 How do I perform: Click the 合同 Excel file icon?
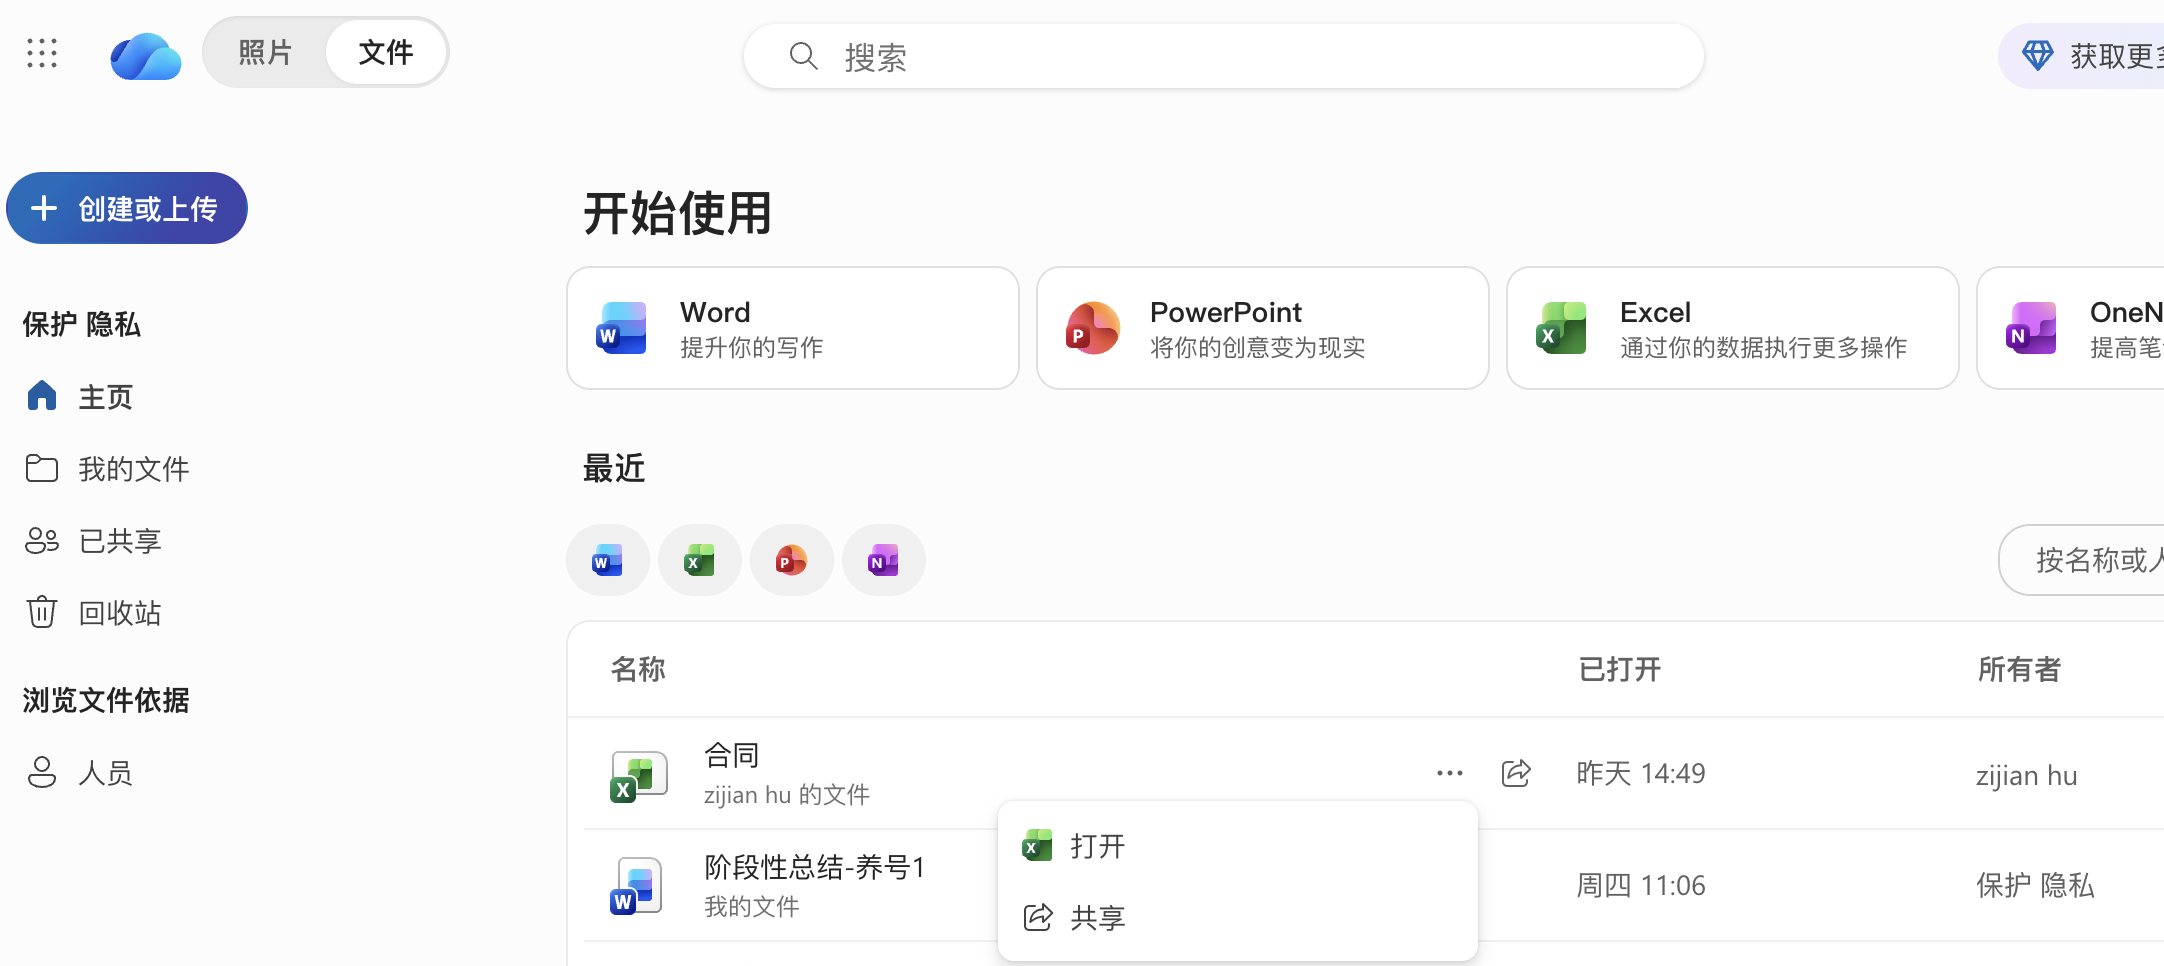[638, 776]
